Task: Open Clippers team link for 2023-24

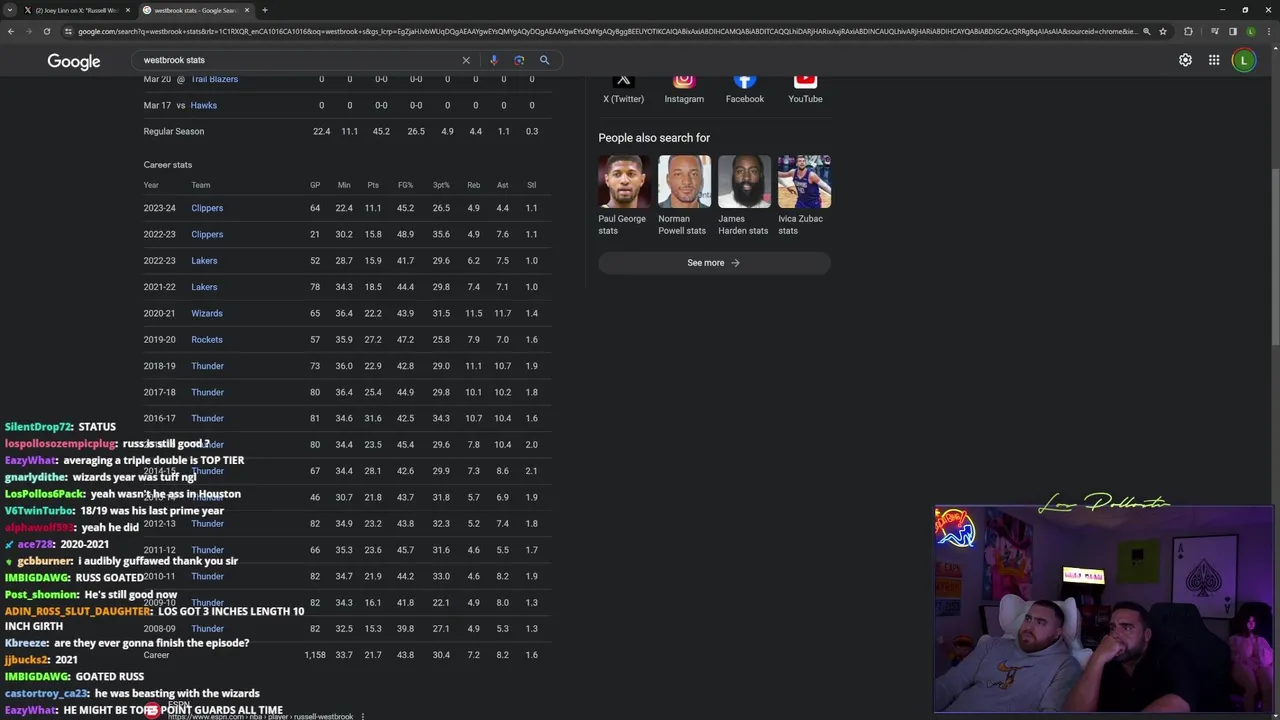Action: [x=207, y=208]
